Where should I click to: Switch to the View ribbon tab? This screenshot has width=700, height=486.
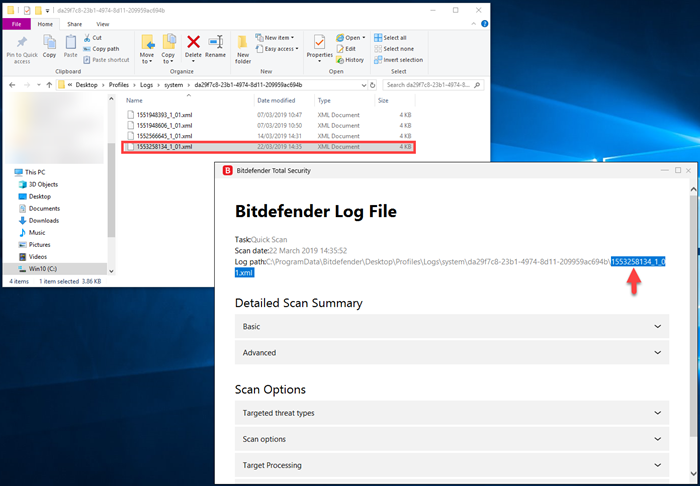103,24
